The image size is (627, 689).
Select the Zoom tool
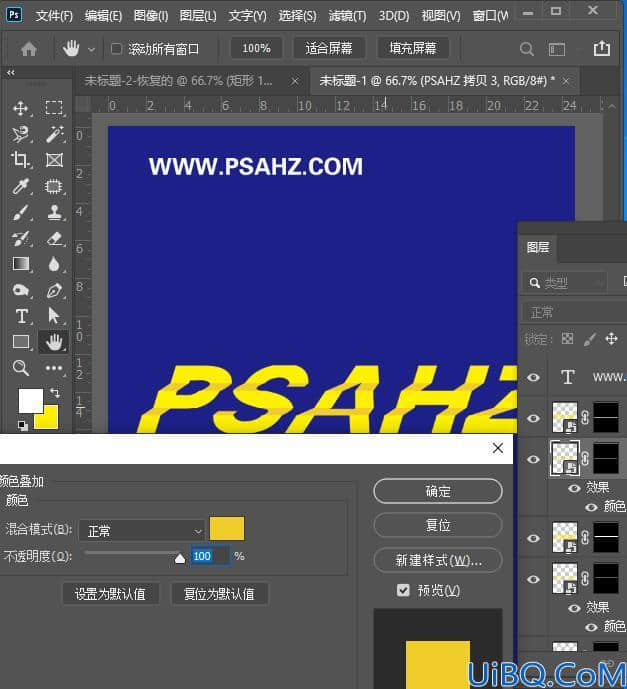tap(21, 368)
